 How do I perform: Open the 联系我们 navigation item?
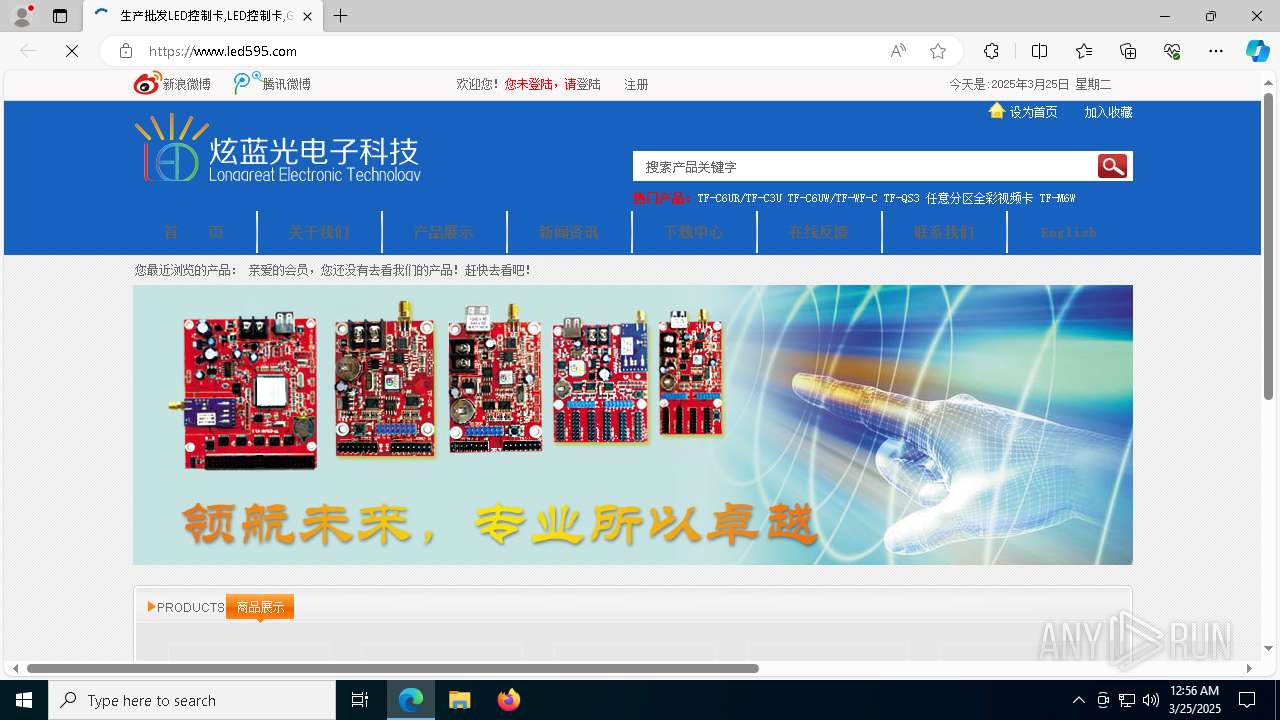point(944,232)
